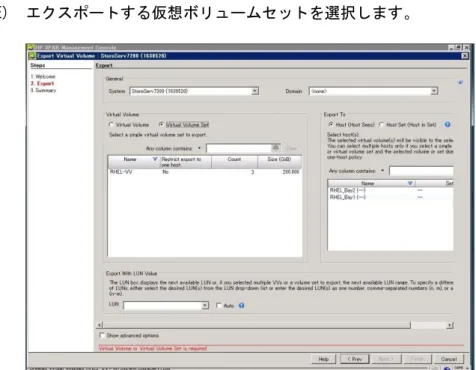Click the Help button
The image size is (476, 370).
323,359
